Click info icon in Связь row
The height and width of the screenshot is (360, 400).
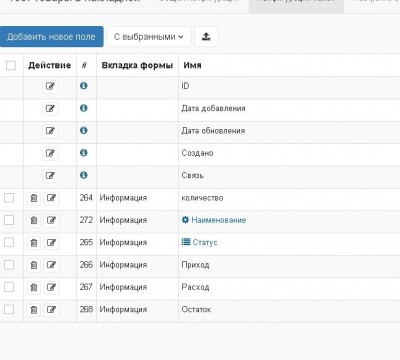[x=84, y=175]
